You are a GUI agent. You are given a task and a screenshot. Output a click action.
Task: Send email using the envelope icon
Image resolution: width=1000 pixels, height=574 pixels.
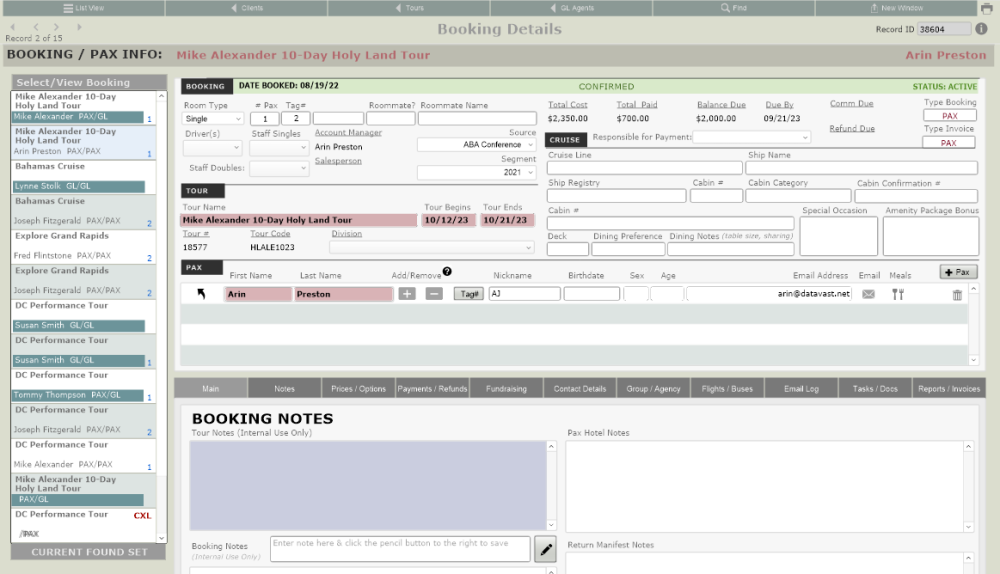pos(868,294)
